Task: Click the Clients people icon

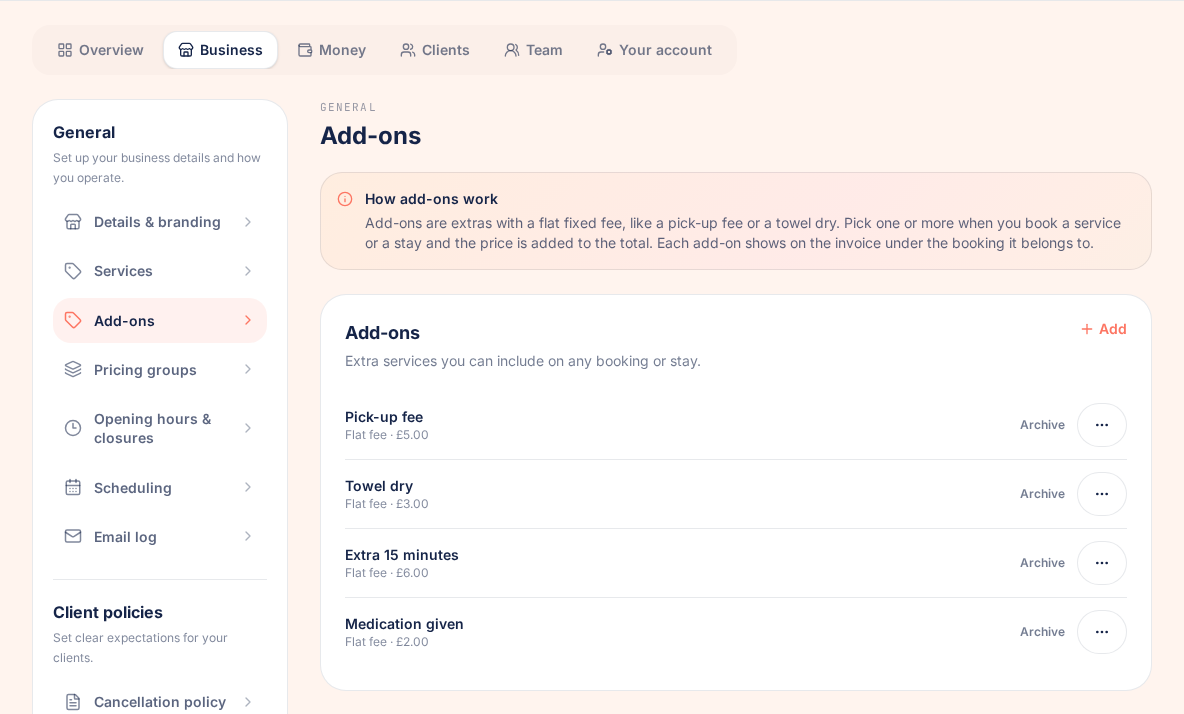Action: (x=408, y=50)
